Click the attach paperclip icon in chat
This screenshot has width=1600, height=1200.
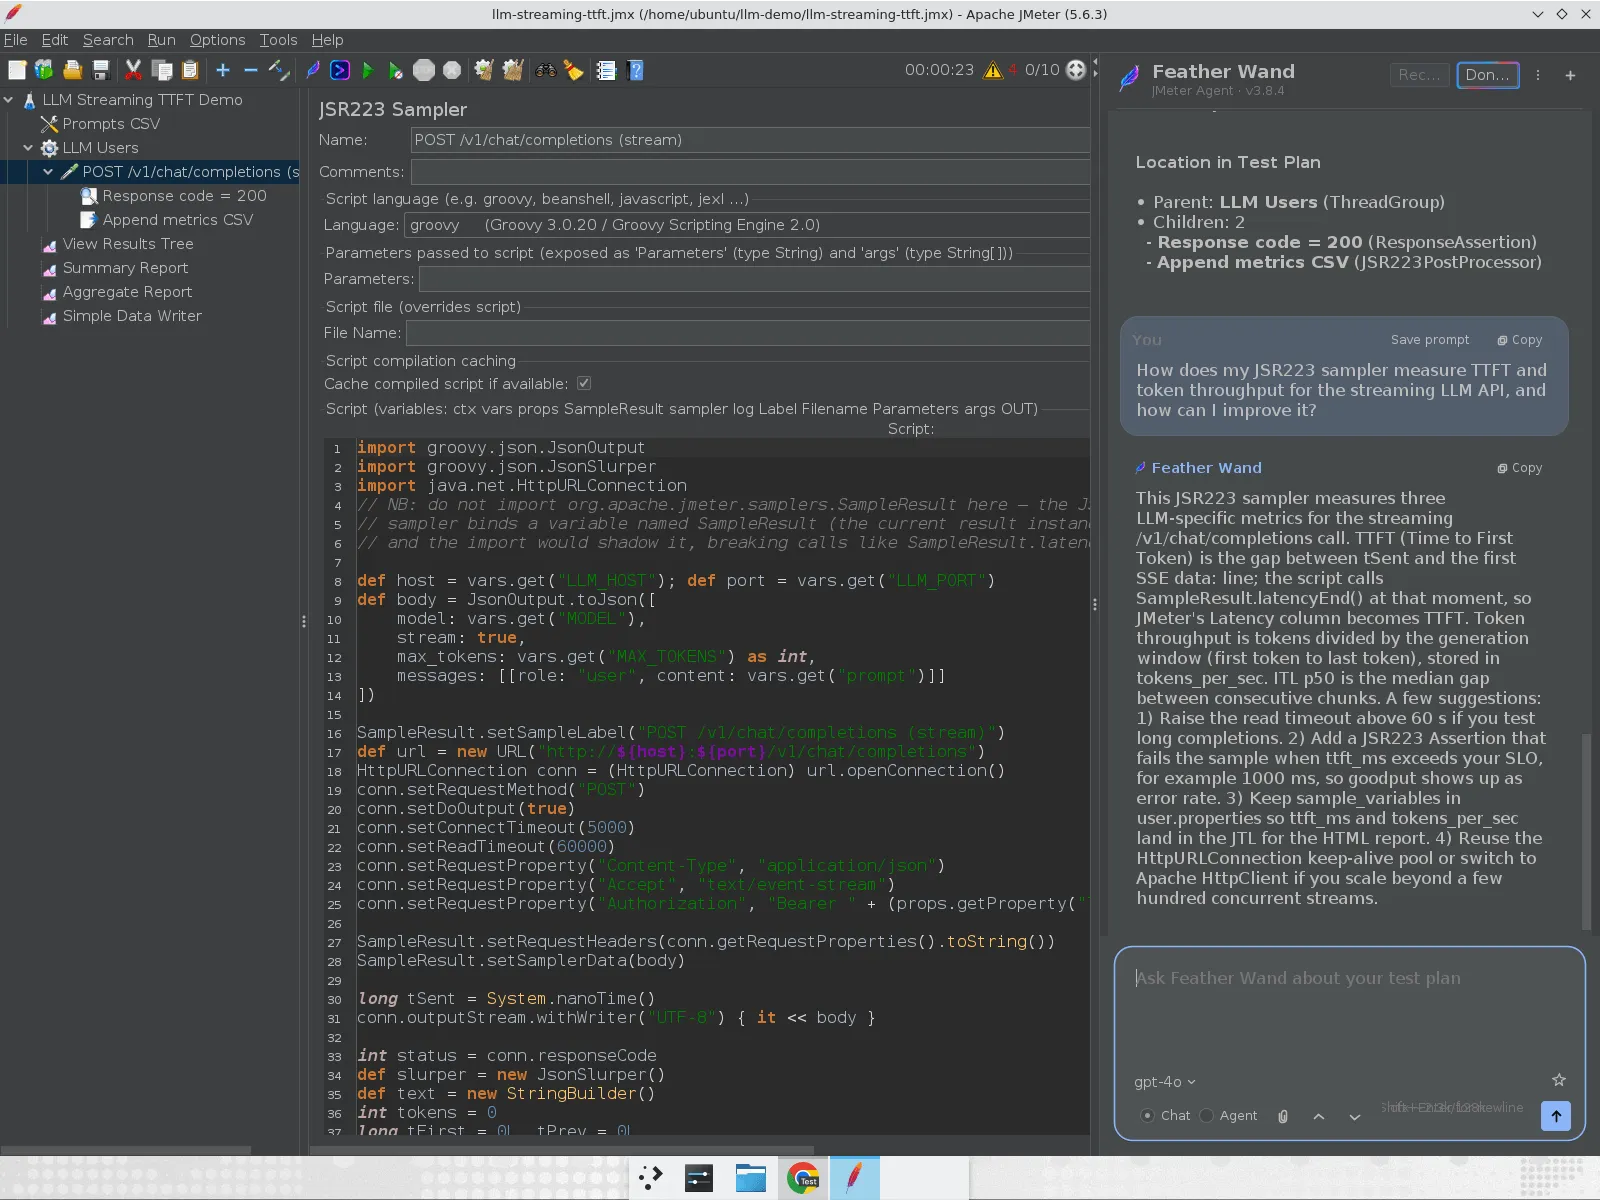[1283, 1116]
